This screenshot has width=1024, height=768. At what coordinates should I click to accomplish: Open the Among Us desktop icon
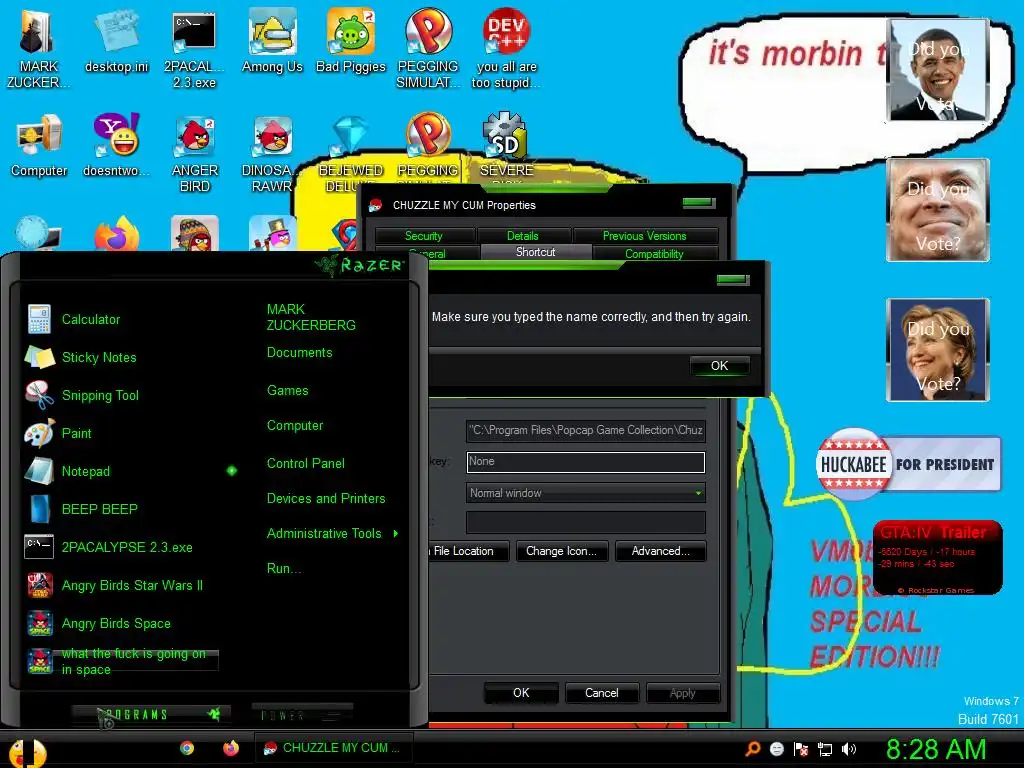coord(272,41)
